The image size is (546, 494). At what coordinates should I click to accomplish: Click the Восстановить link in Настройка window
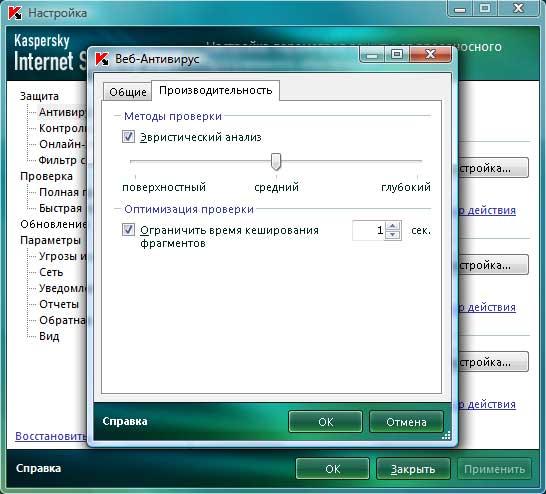[51, 436]
